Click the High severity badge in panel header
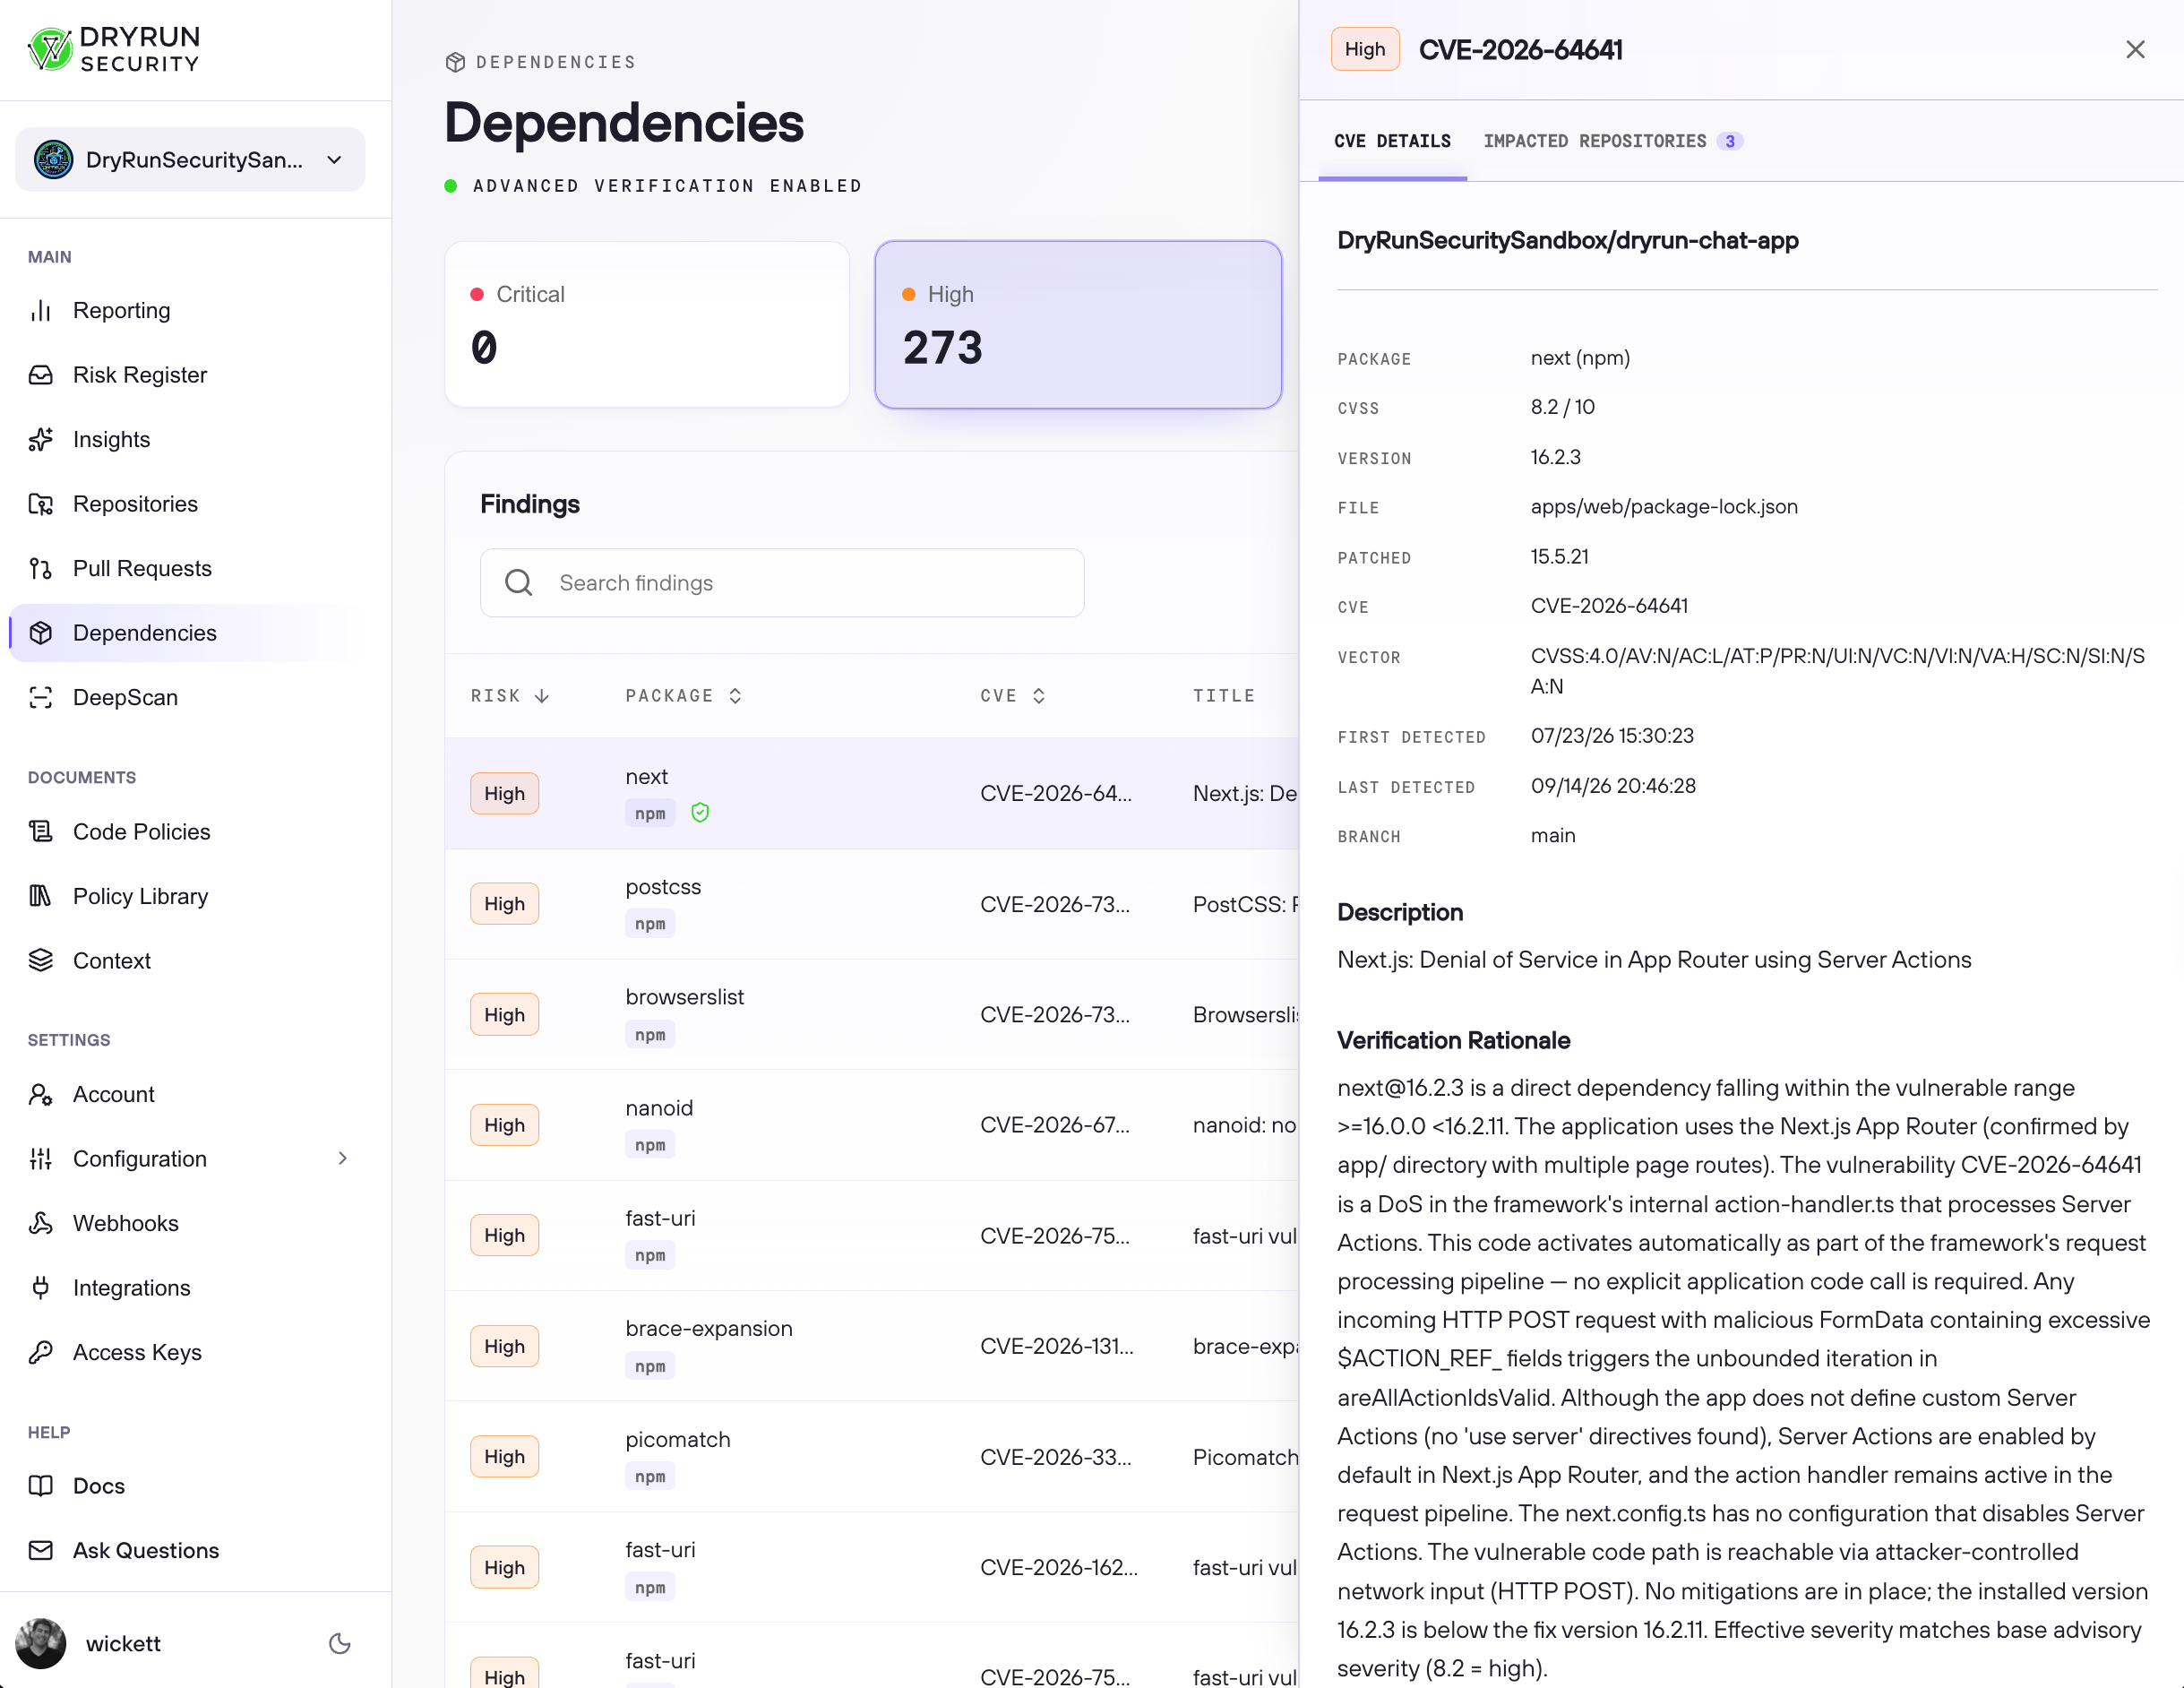This screenshot has width=2184, height=1688. pos(1365,49)
